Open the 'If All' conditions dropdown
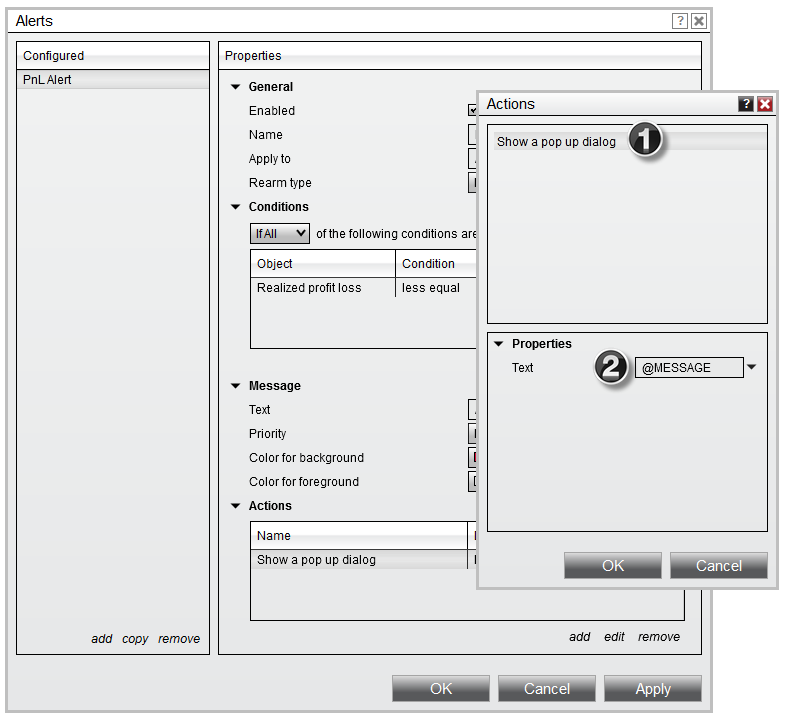Viewport: 787px width, 720px height. coord(280,234)
